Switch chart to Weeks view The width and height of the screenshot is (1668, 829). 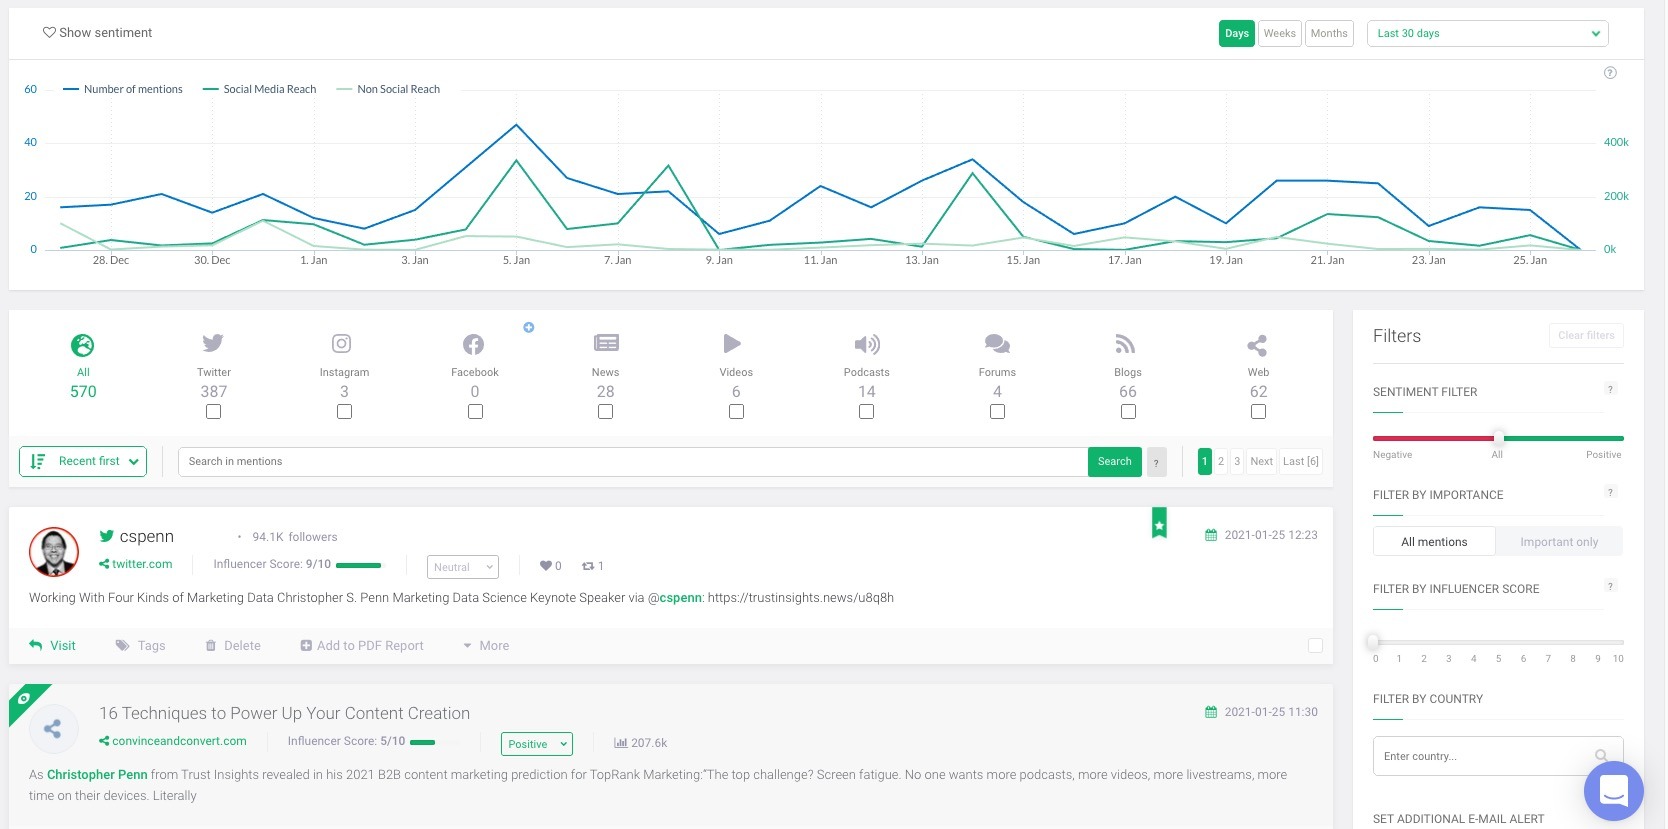[x=1279, y=33]
